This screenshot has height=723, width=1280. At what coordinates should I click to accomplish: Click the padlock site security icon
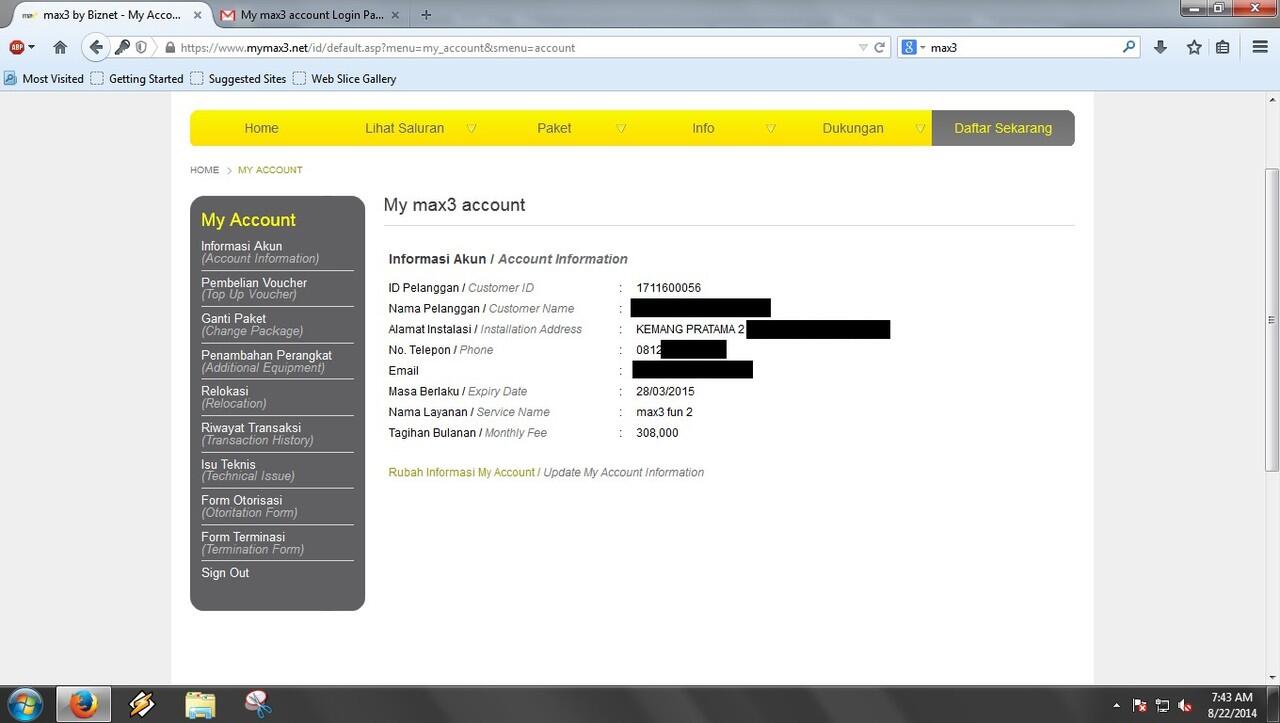pos(170,47)
